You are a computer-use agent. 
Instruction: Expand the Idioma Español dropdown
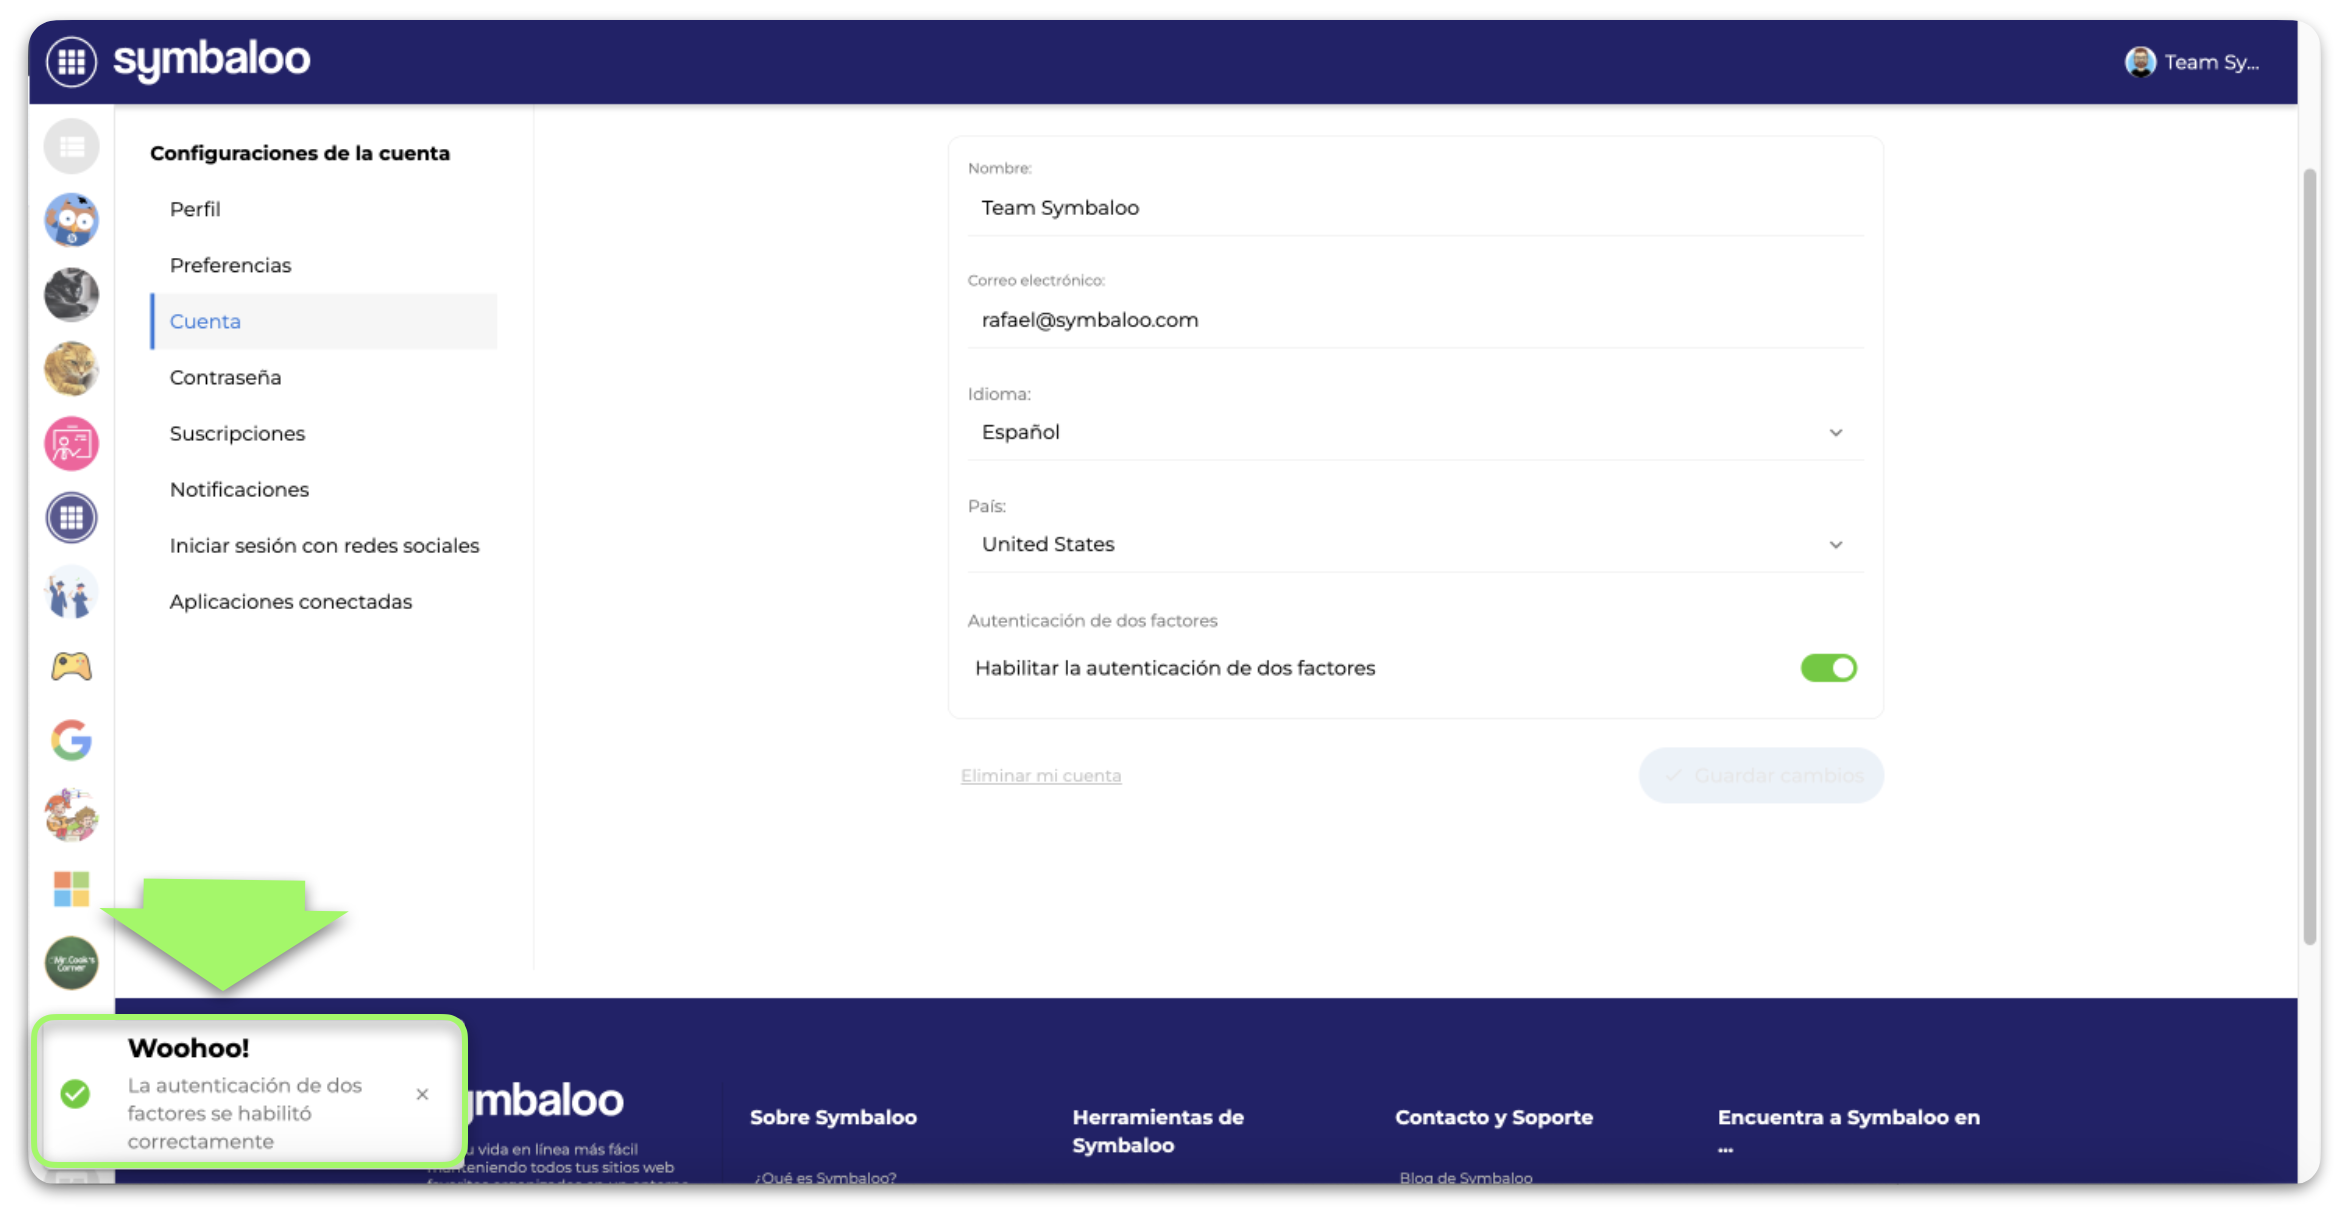coord(1414,432)
